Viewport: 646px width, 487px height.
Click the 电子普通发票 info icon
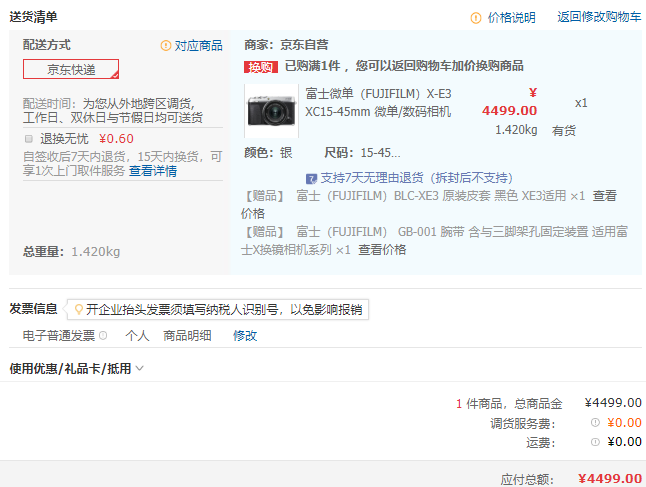(103, 335)
